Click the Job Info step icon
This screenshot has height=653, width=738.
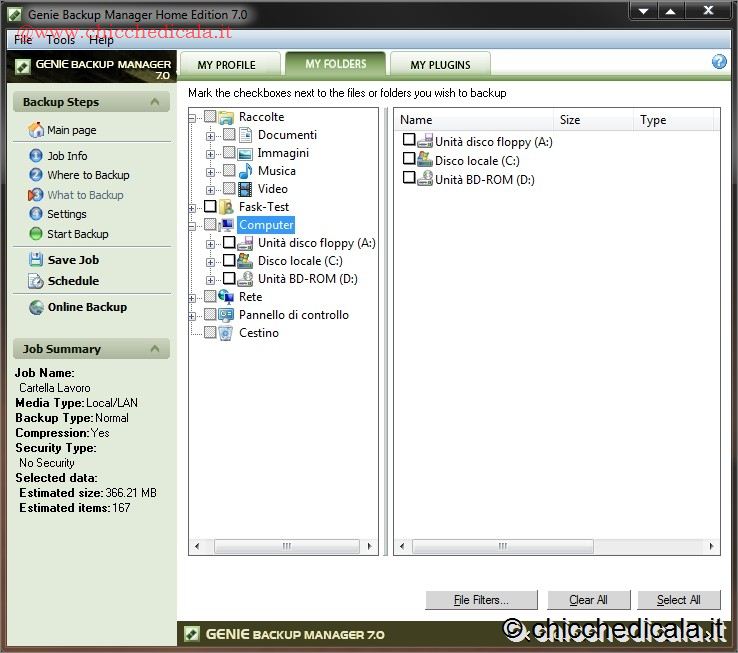tap(36, 156)
